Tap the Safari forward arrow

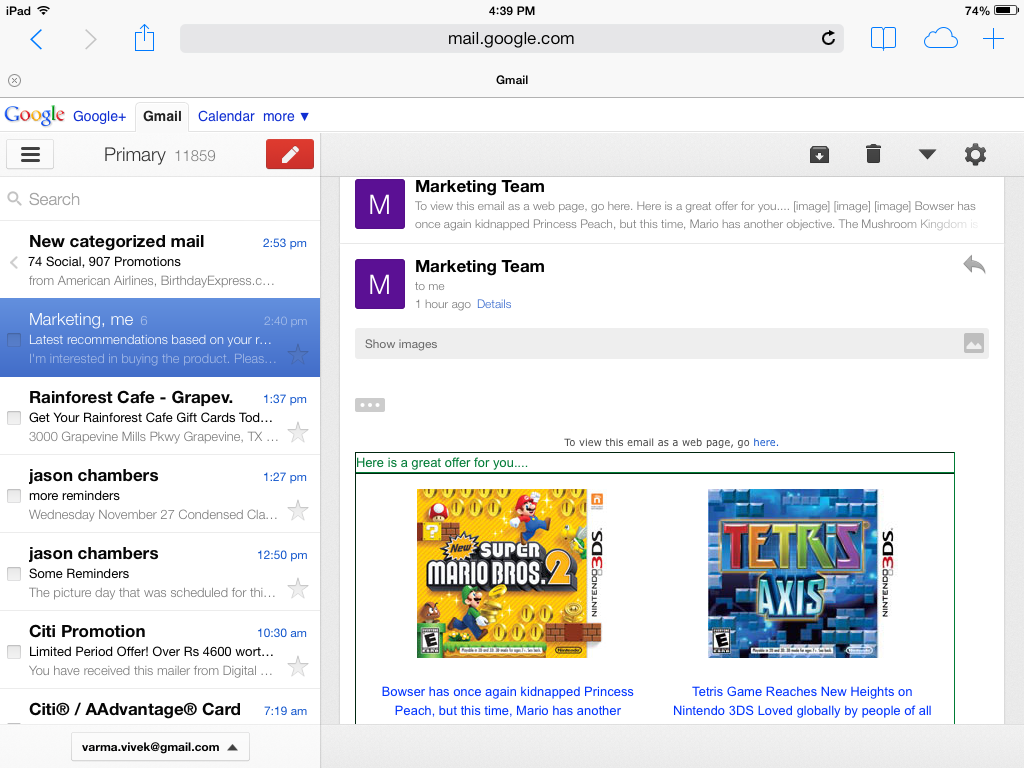pos(90,39)
